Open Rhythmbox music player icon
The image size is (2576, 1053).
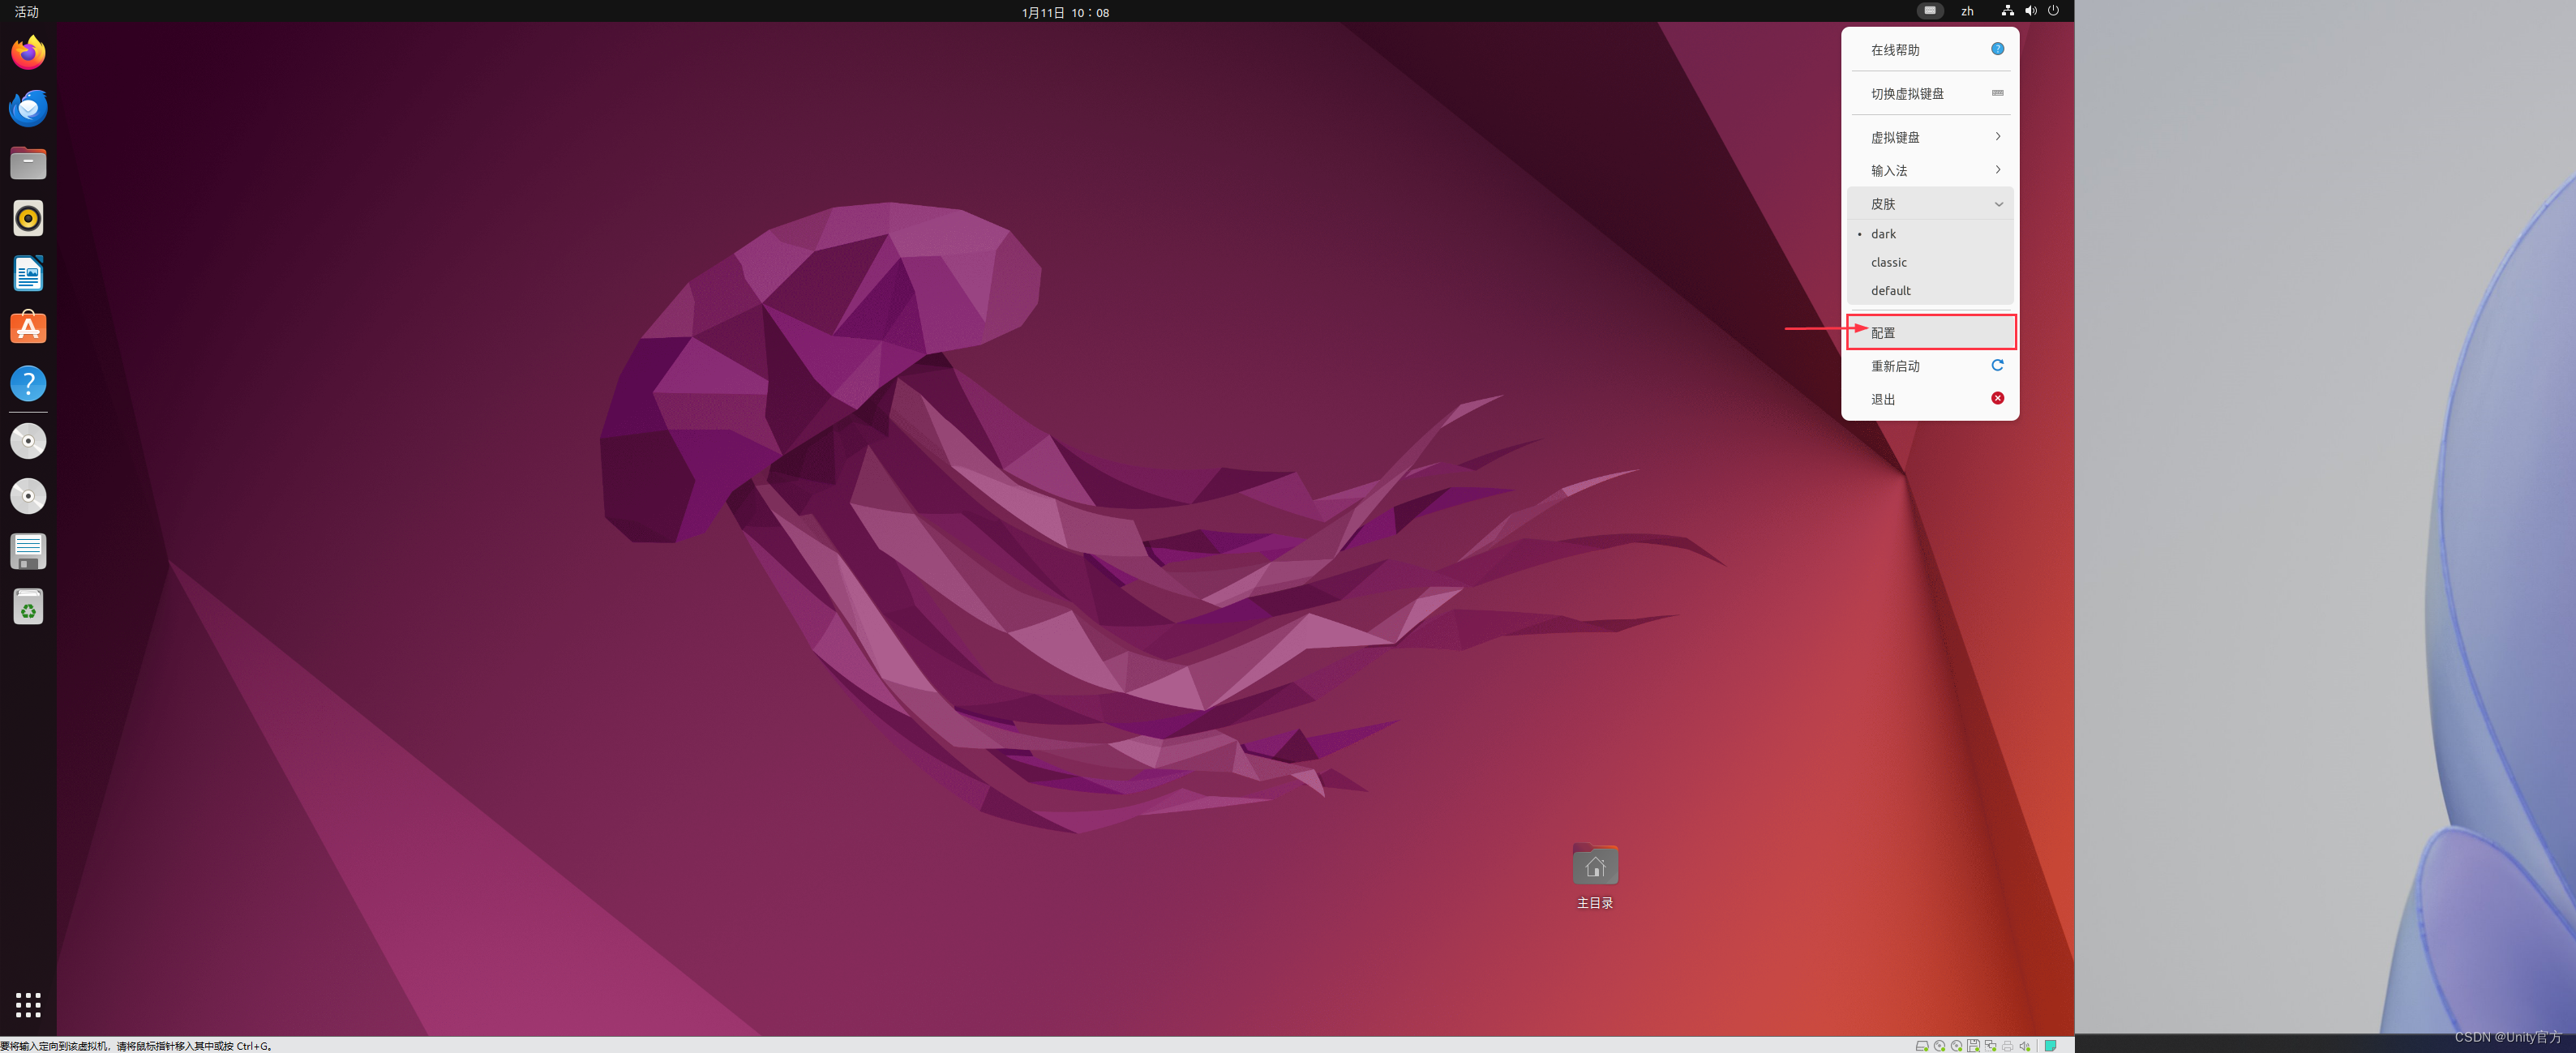tap(28, 218)
